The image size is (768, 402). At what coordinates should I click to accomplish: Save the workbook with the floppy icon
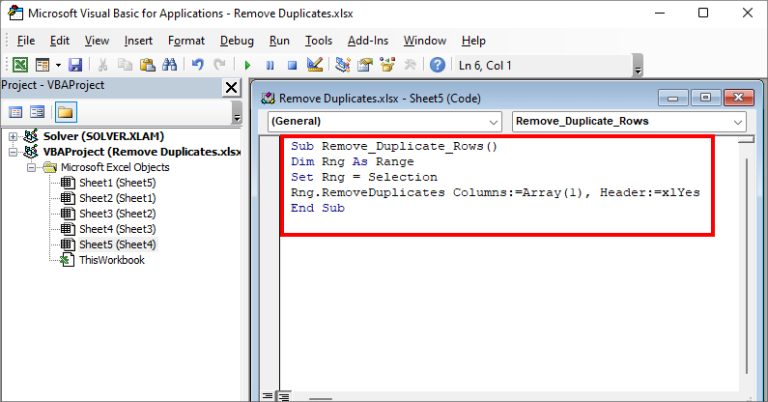coord(75,65)
